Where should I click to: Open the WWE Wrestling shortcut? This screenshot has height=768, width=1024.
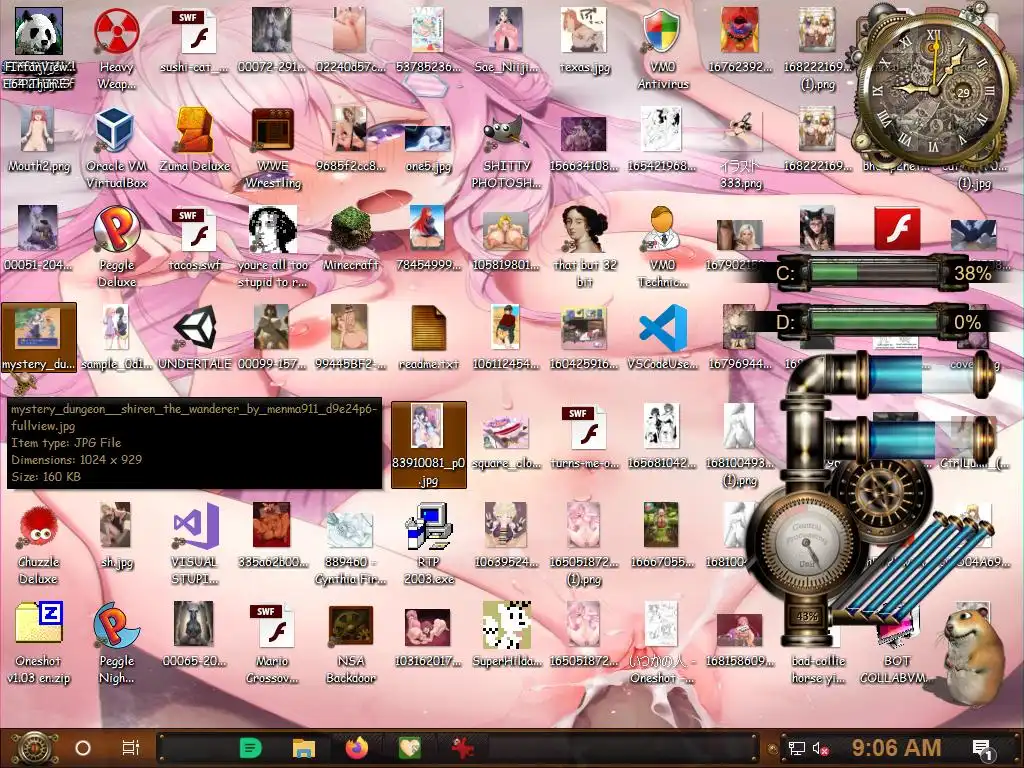(272, 149)
